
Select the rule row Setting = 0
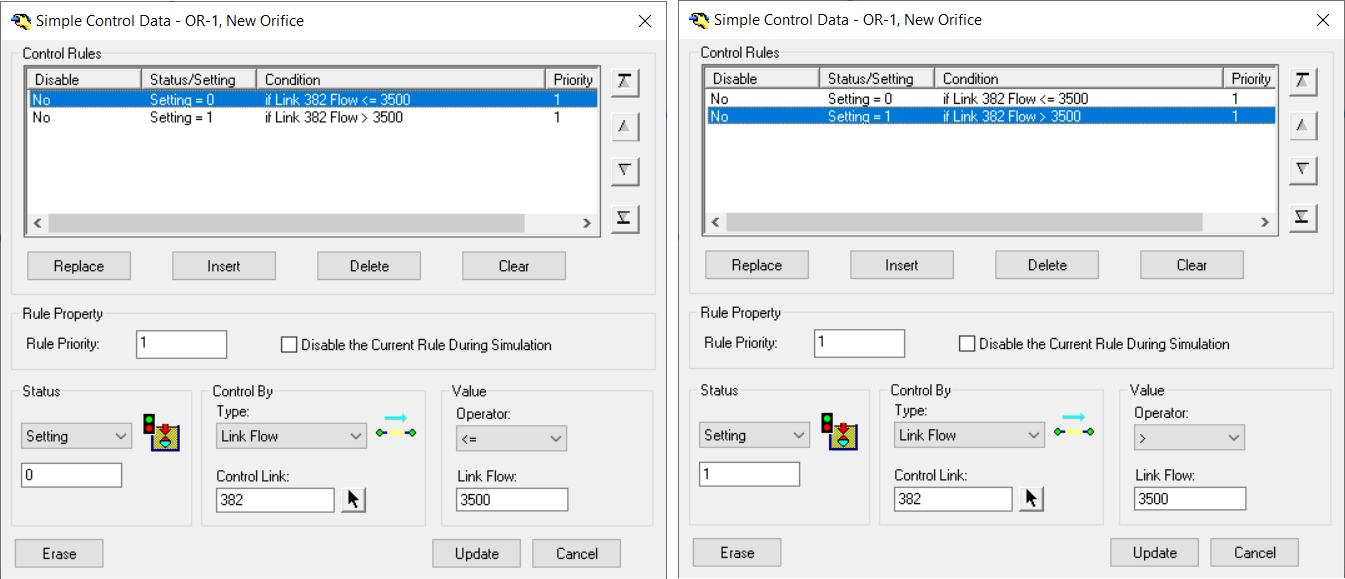tap(200, 99)
